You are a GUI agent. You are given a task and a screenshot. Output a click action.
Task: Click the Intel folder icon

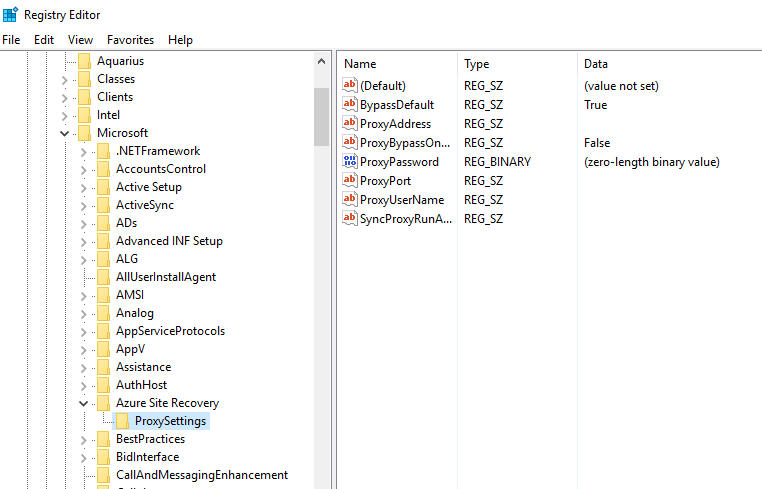coord(85,115)
